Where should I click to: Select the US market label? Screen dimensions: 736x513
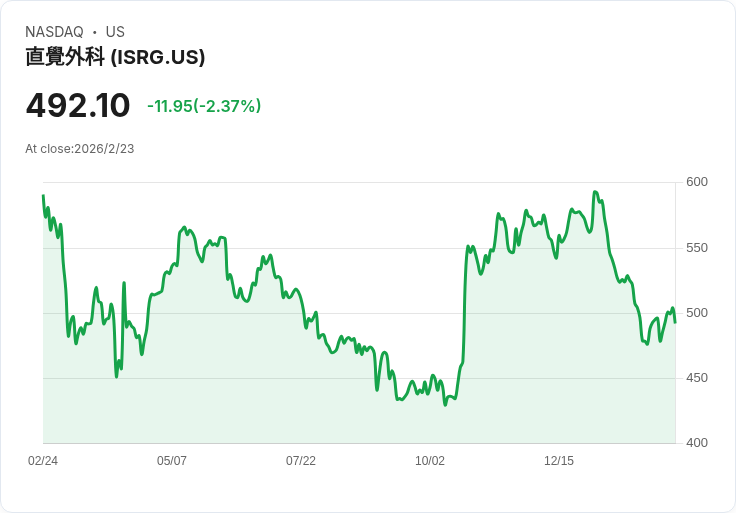[x=115, y=32]
